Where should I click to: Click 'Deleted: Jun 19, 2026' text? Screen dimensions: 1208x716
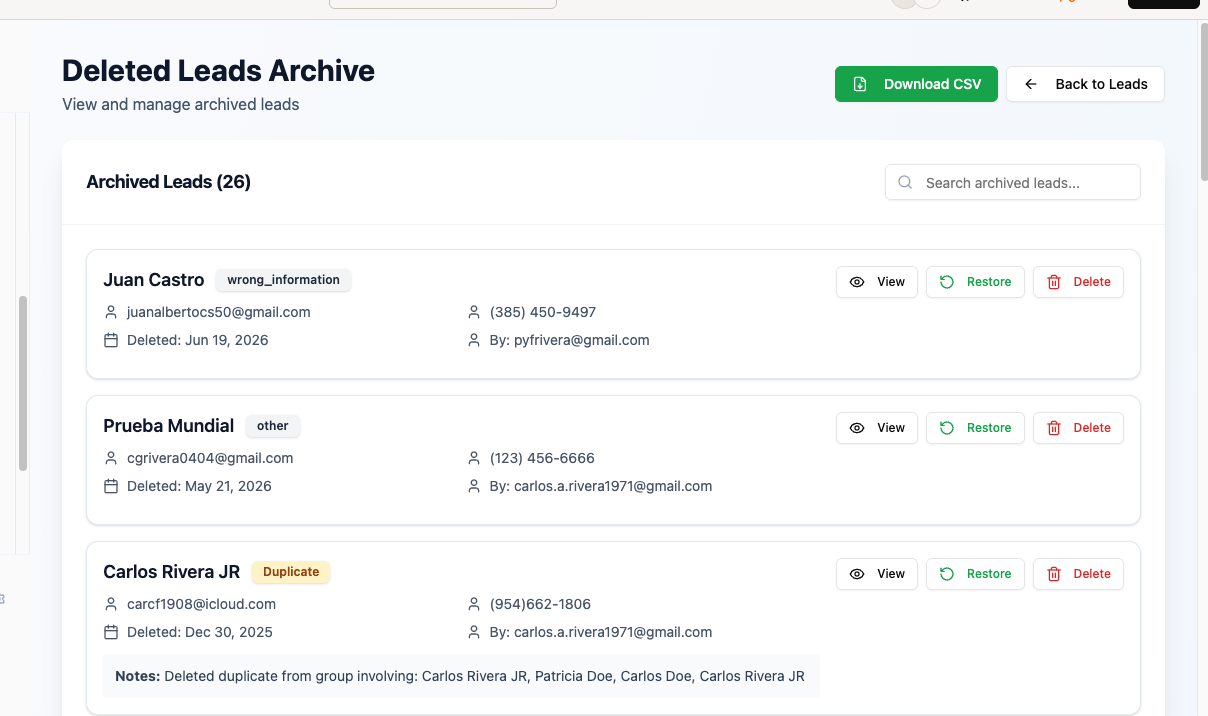tap(198, 340)
